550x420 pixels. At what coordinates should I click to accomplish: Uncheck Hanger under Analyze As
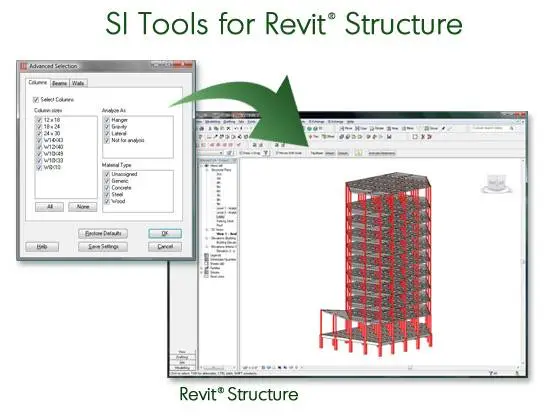107,120
